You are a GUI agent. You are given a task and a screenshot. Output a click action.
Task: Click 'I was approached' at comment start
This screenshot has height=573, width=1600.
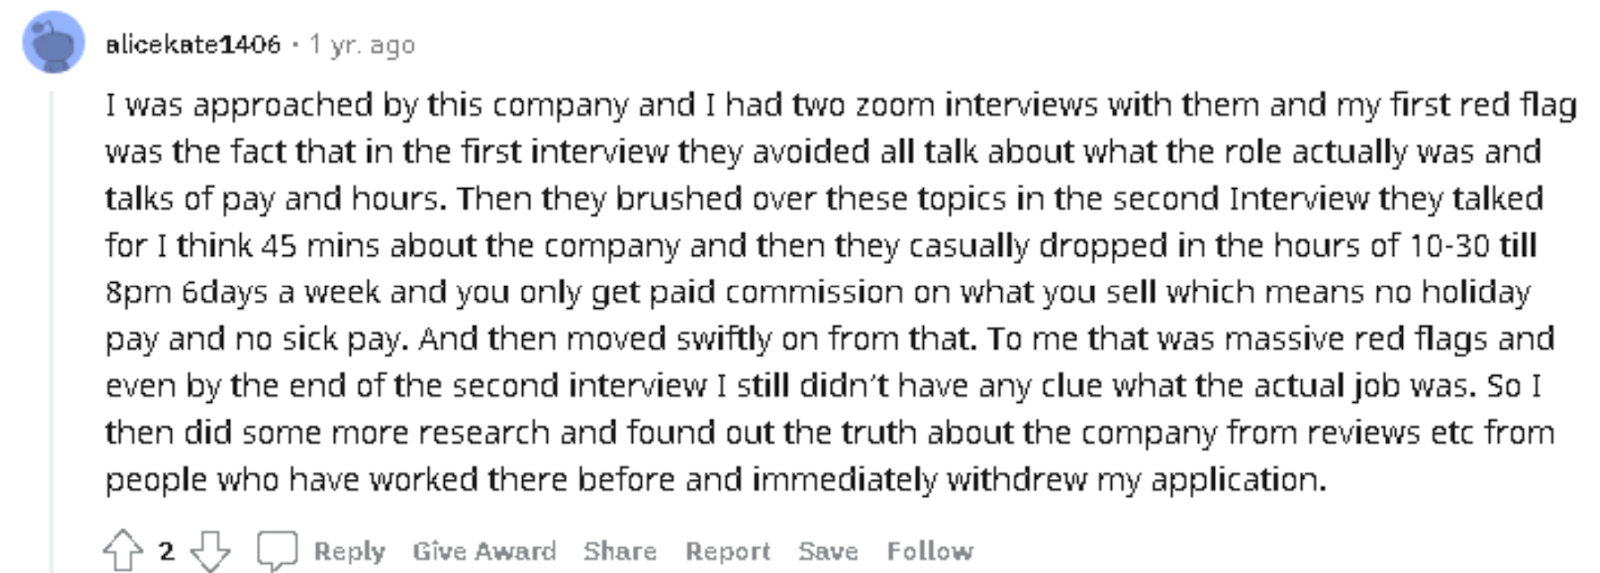pyautogui.click(x=225, y=105)
